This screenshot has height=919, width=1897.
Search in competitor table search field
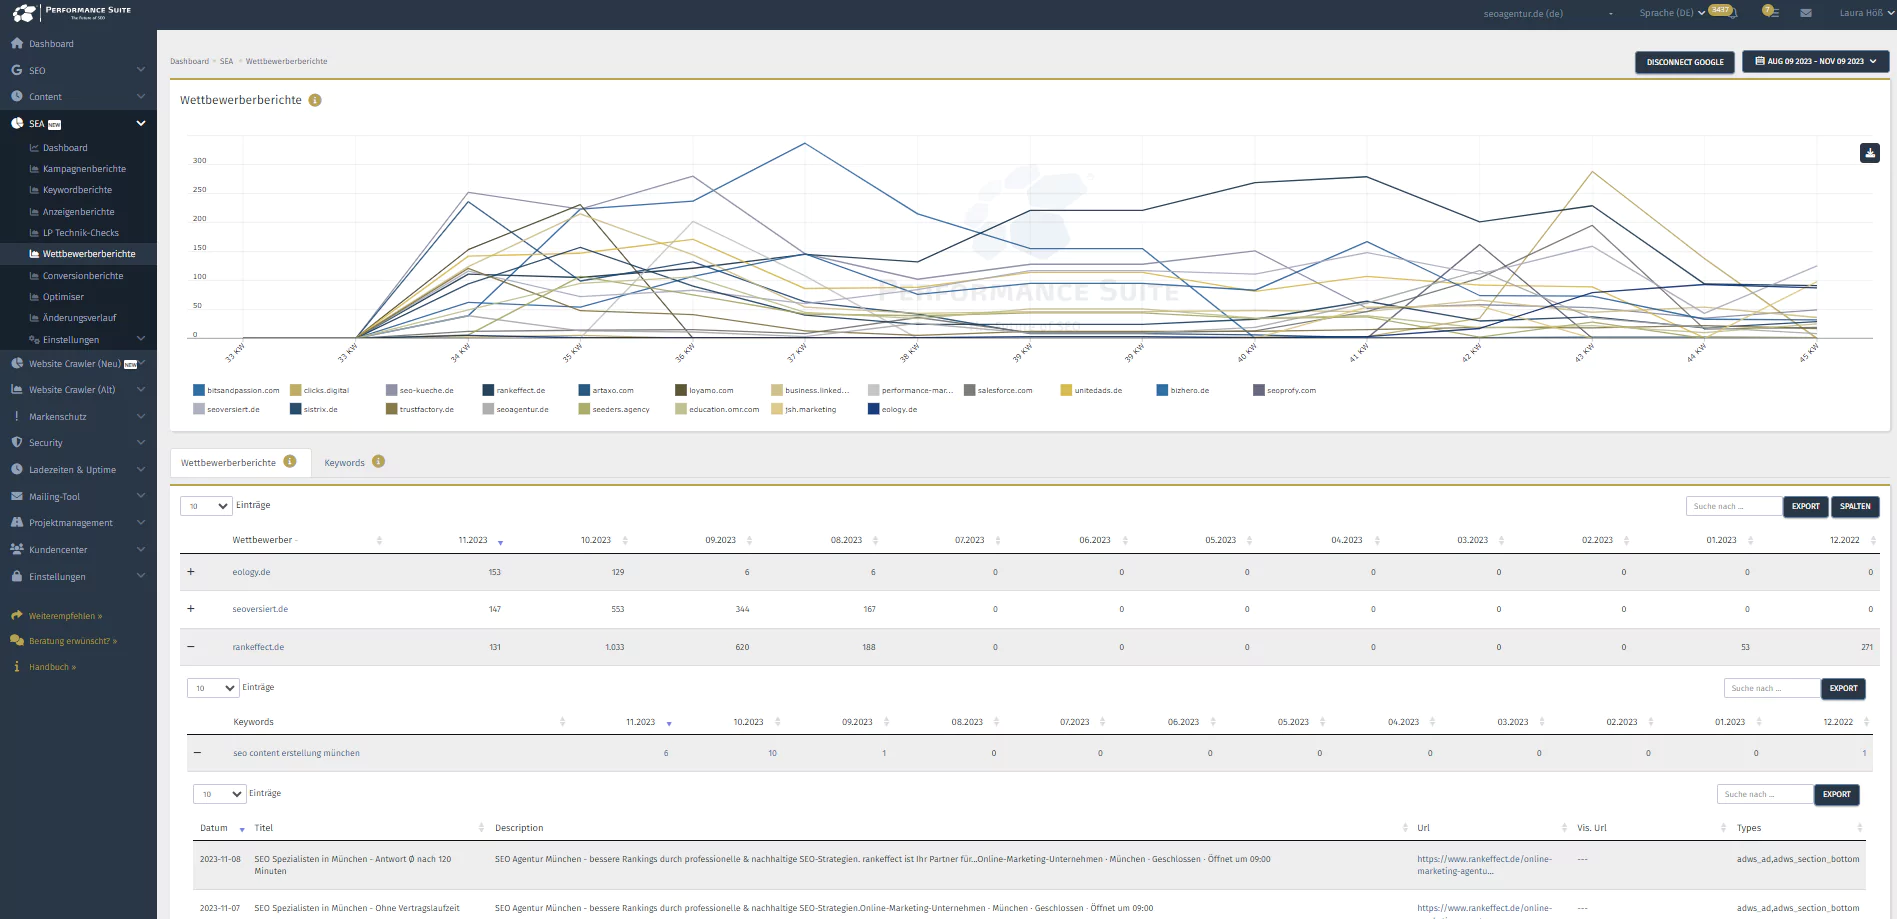point(1733,506)
